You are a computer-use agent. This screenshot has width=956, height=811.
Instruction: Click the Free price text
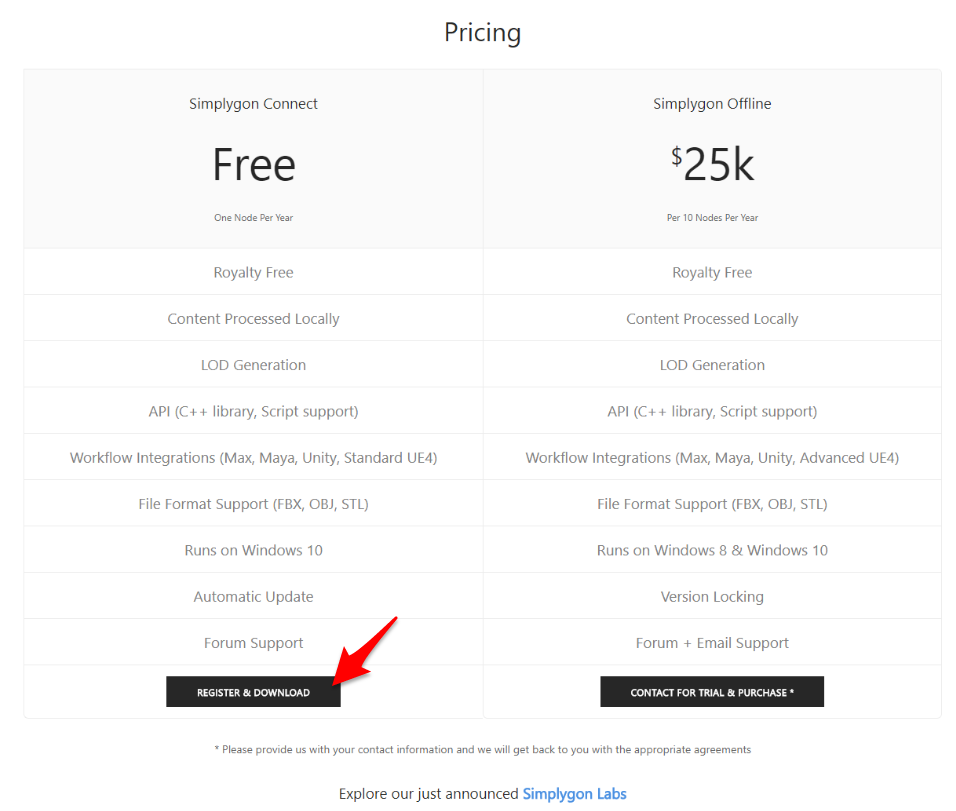[254, 165]
